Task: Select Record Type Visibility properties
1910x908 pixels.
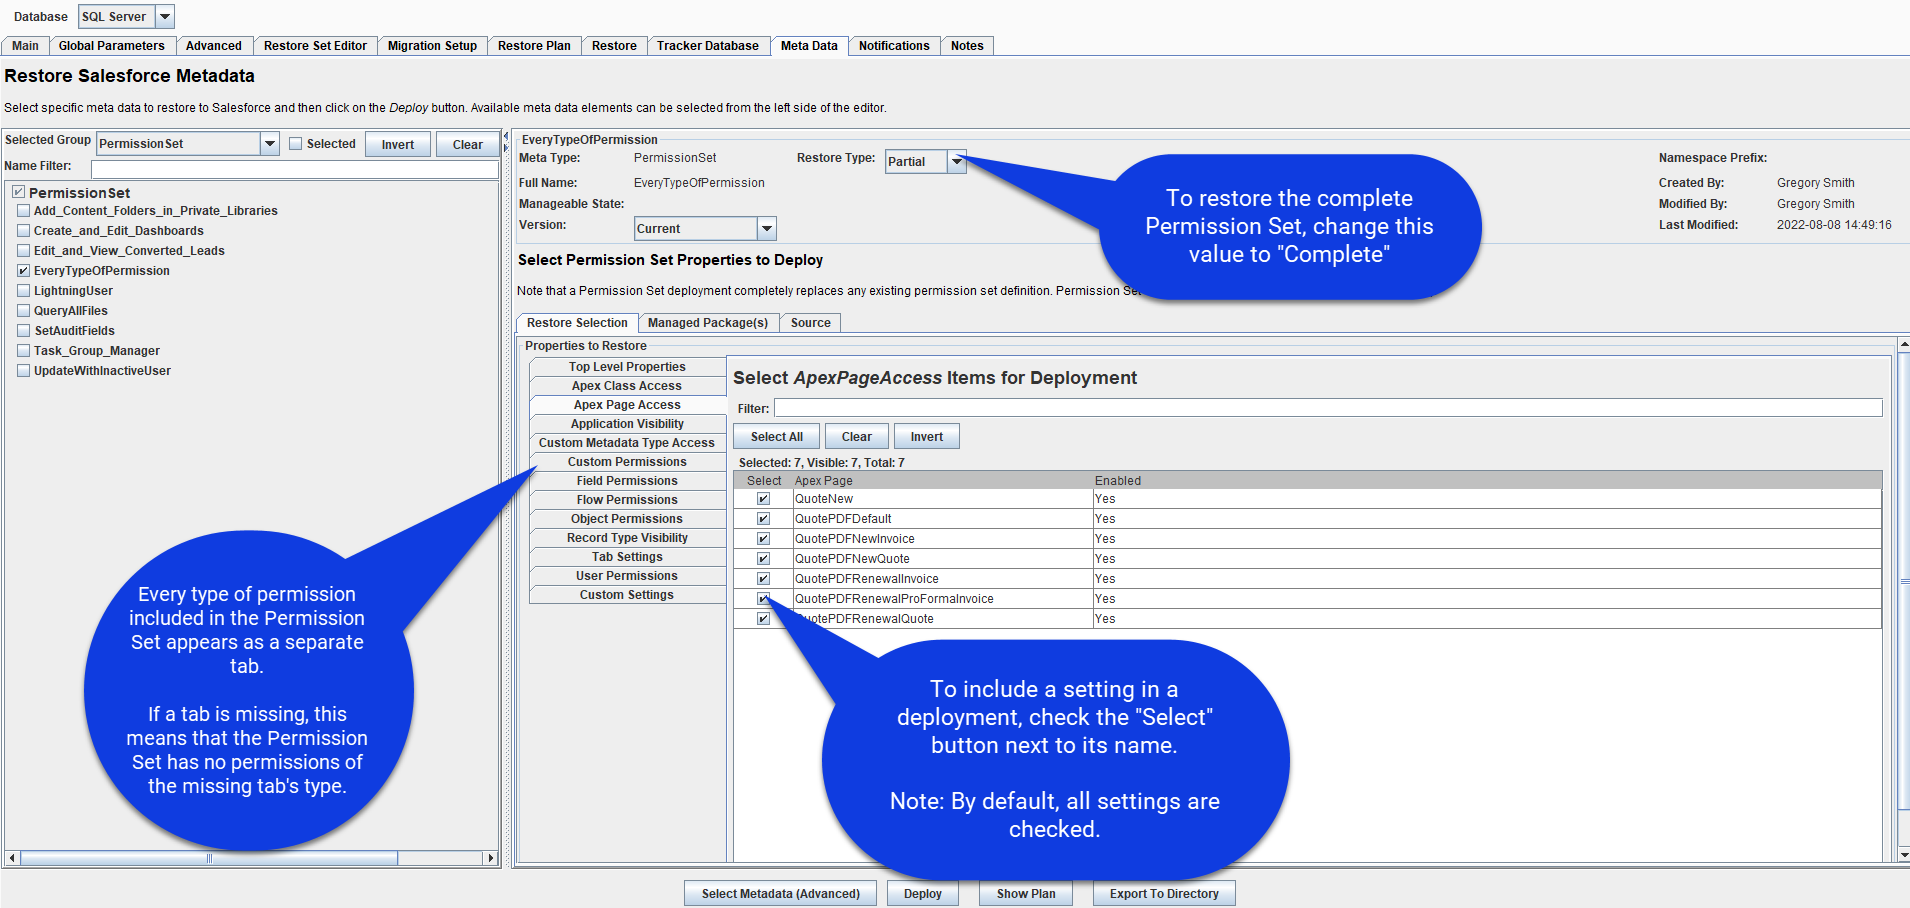Action: pyautogui.click(x=627, y=538)
